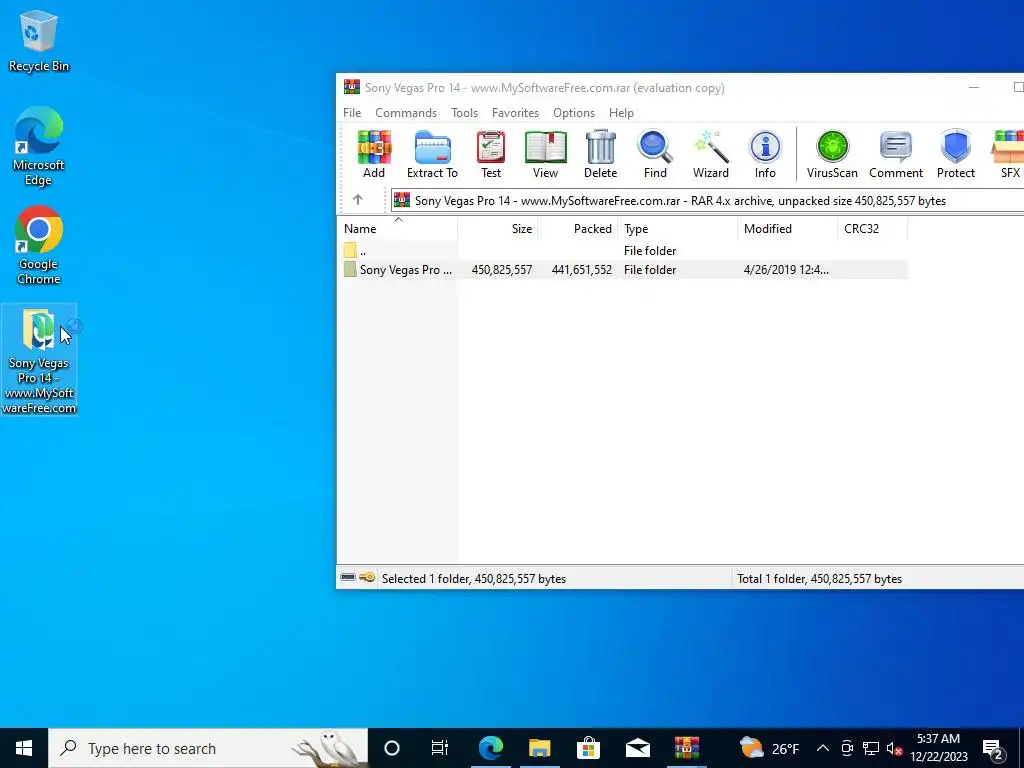
Task: Open the network tray icon
Action: pos(871,748)
